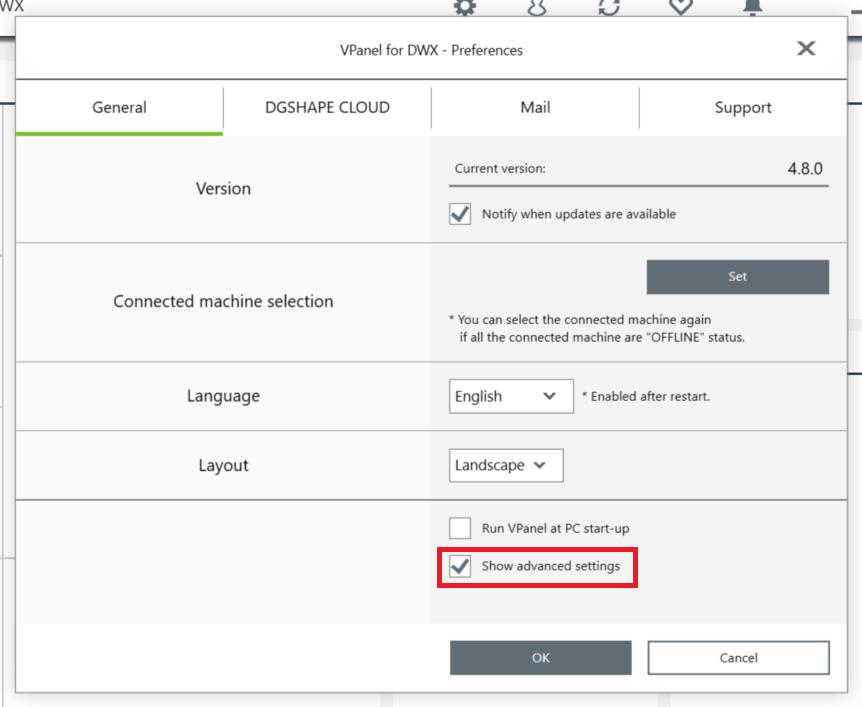This screenshot has height=707, width=862.
Task: Close the Preferences dialog with the X
Action: coord(806,48)
